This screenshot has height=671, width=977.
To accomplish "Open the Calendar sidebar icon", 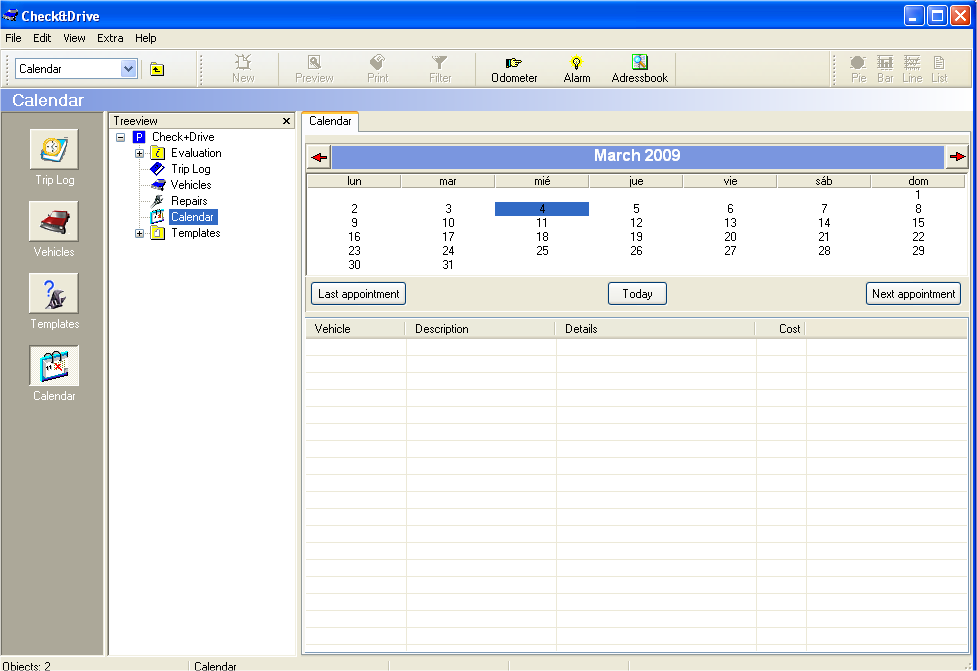I will tap(54, 366).
